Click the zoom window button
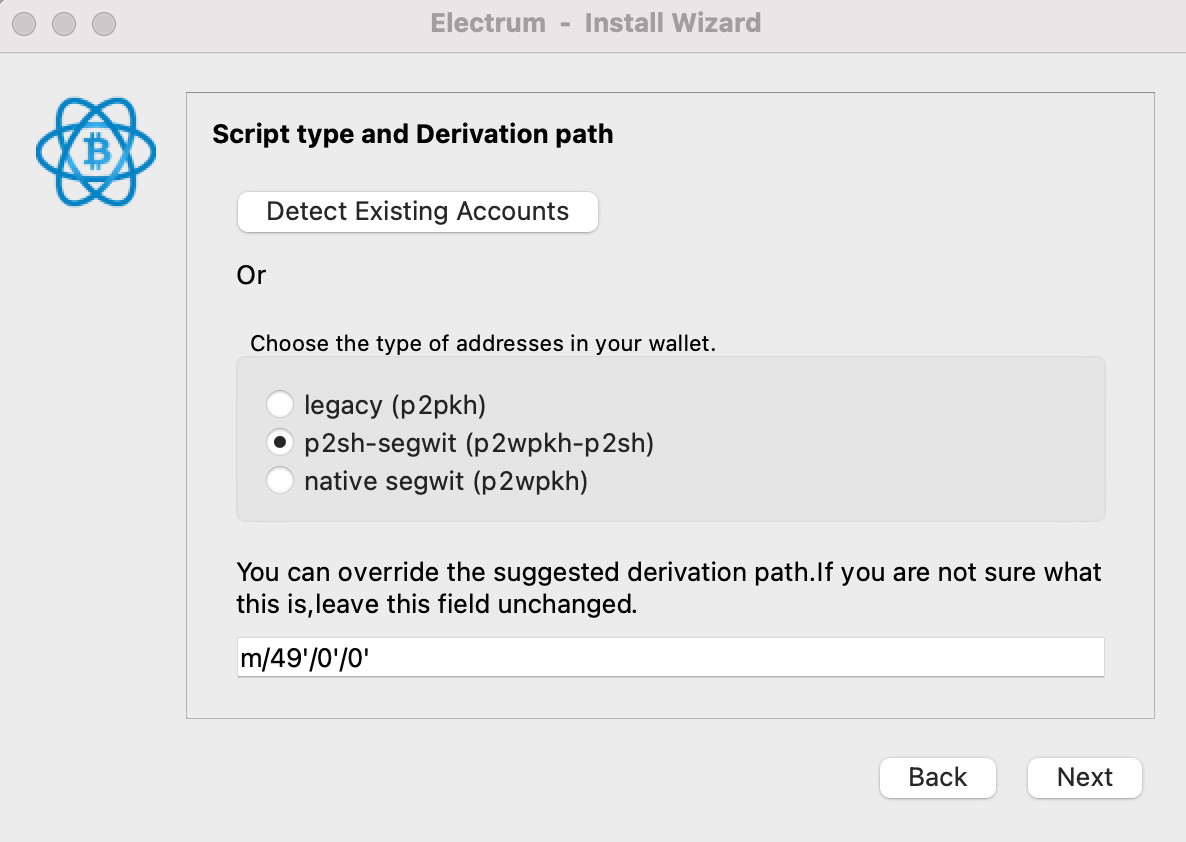 tap(104, 24)
